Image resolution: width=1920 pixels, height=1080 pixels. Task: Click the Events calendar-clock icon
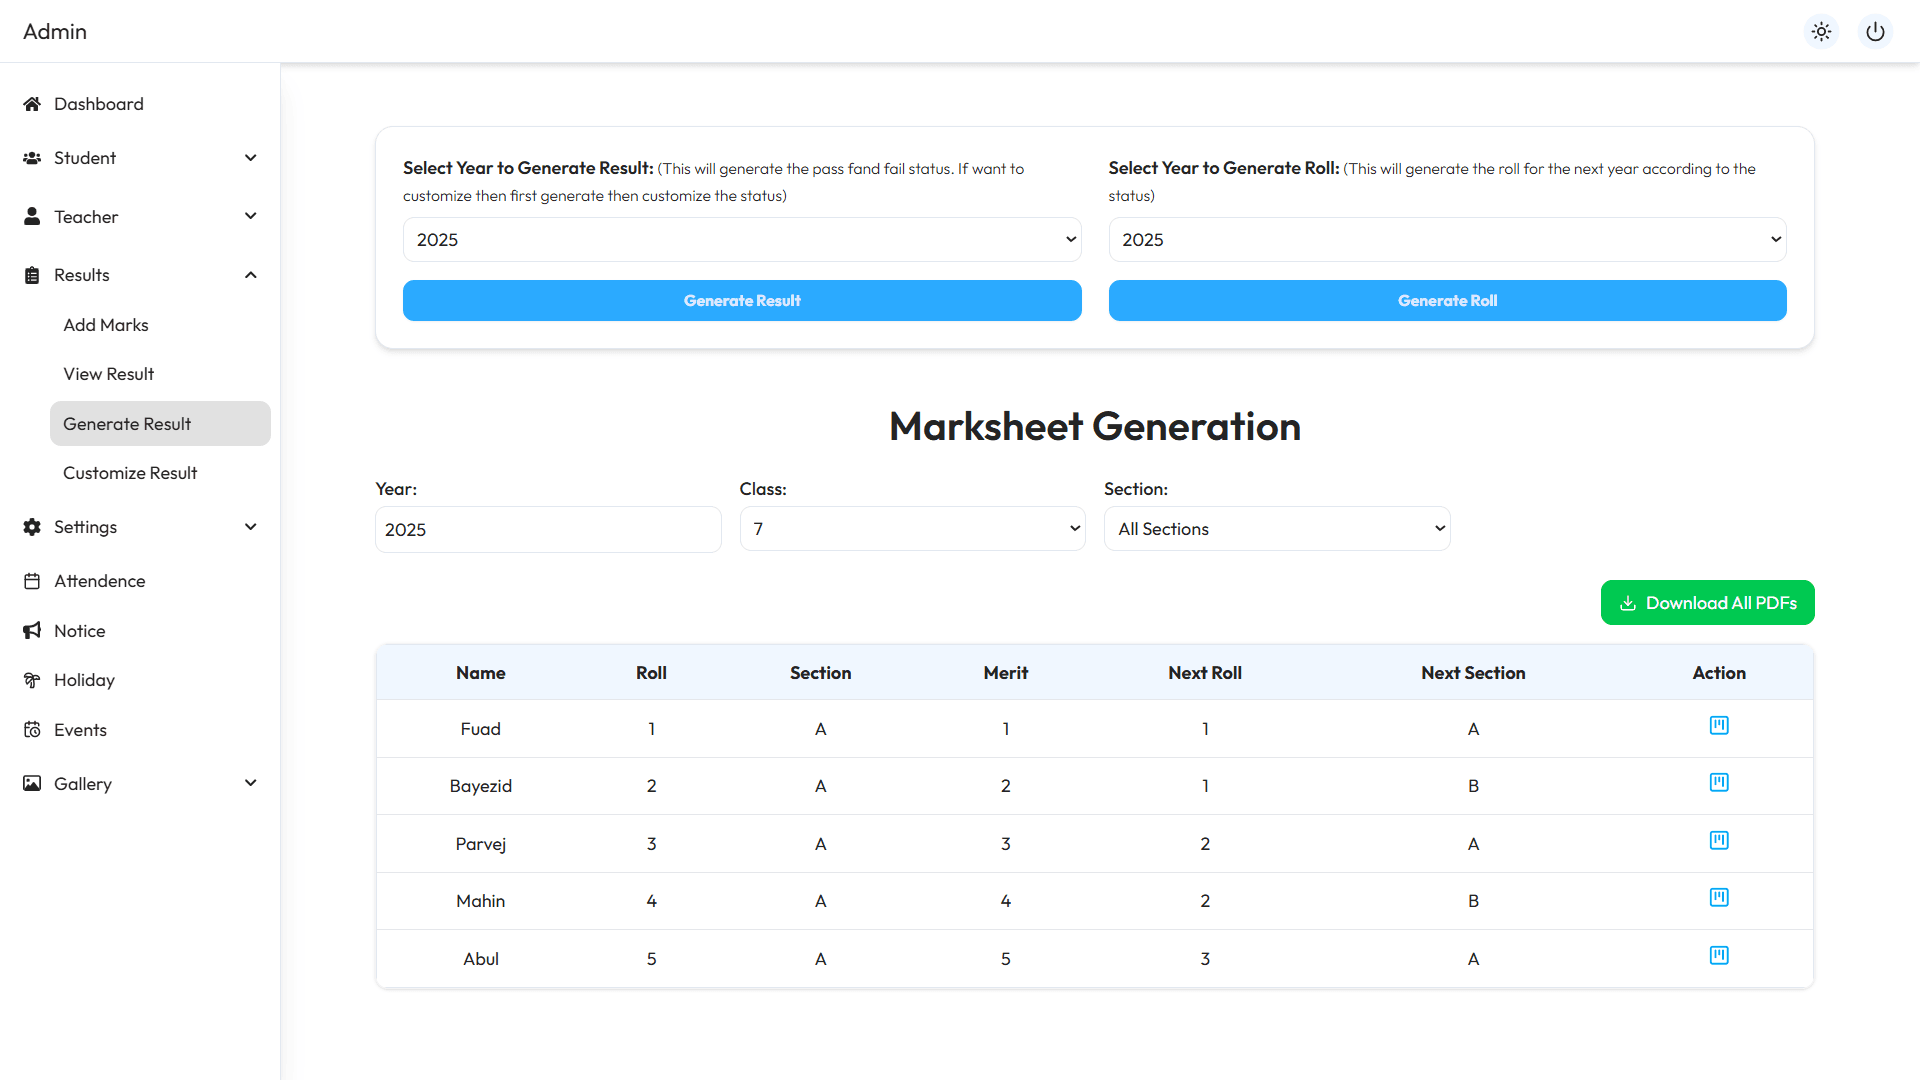pos(32,730)
